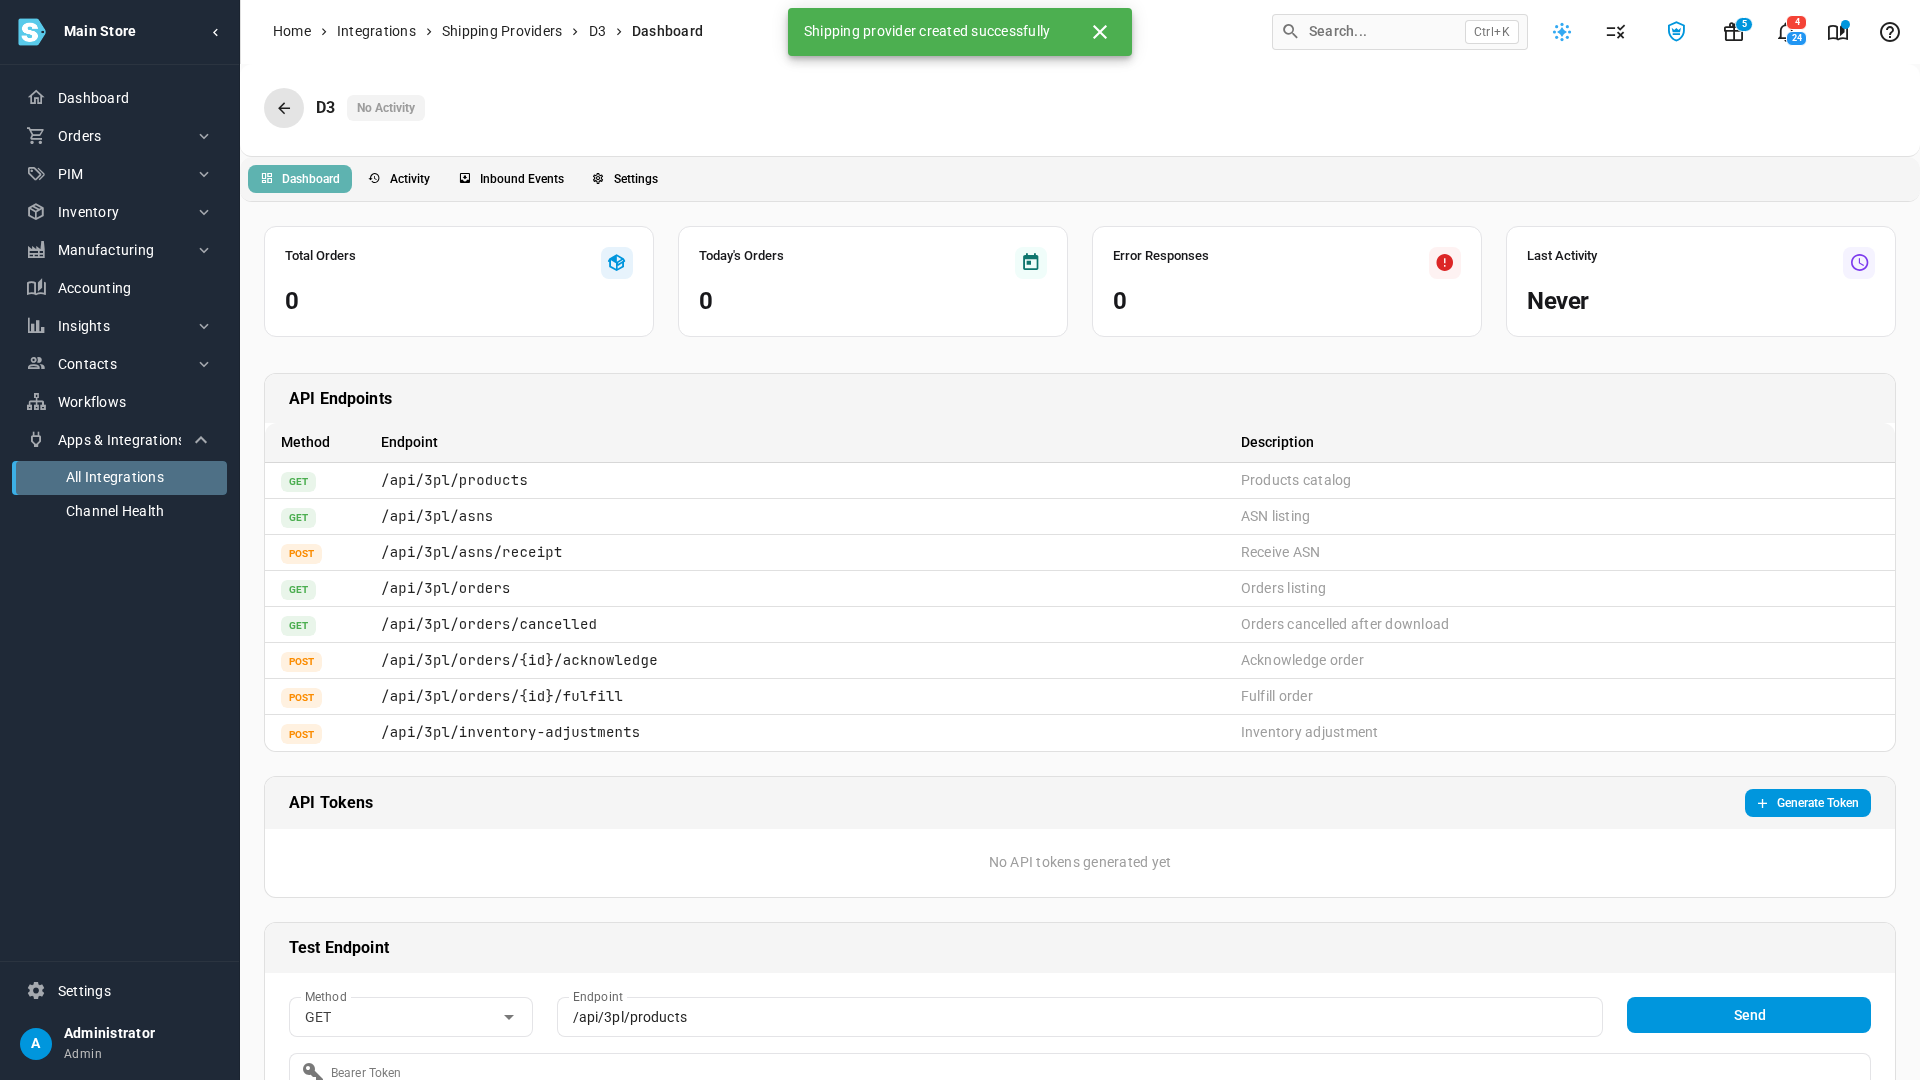1920x1080 pixels.
Task: Select All Integrations in the sidebar
Action: tap(120, 478)
